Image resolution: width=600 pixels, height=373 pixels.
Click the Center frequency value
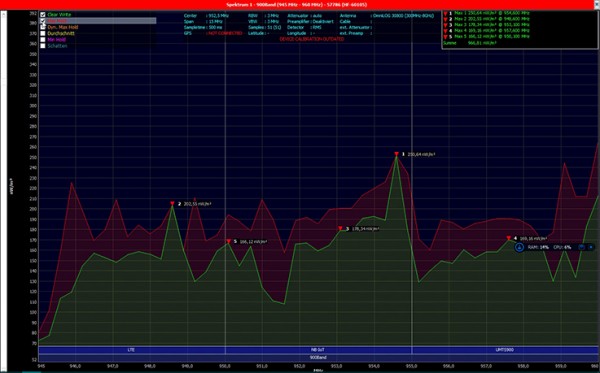[218, 16]
